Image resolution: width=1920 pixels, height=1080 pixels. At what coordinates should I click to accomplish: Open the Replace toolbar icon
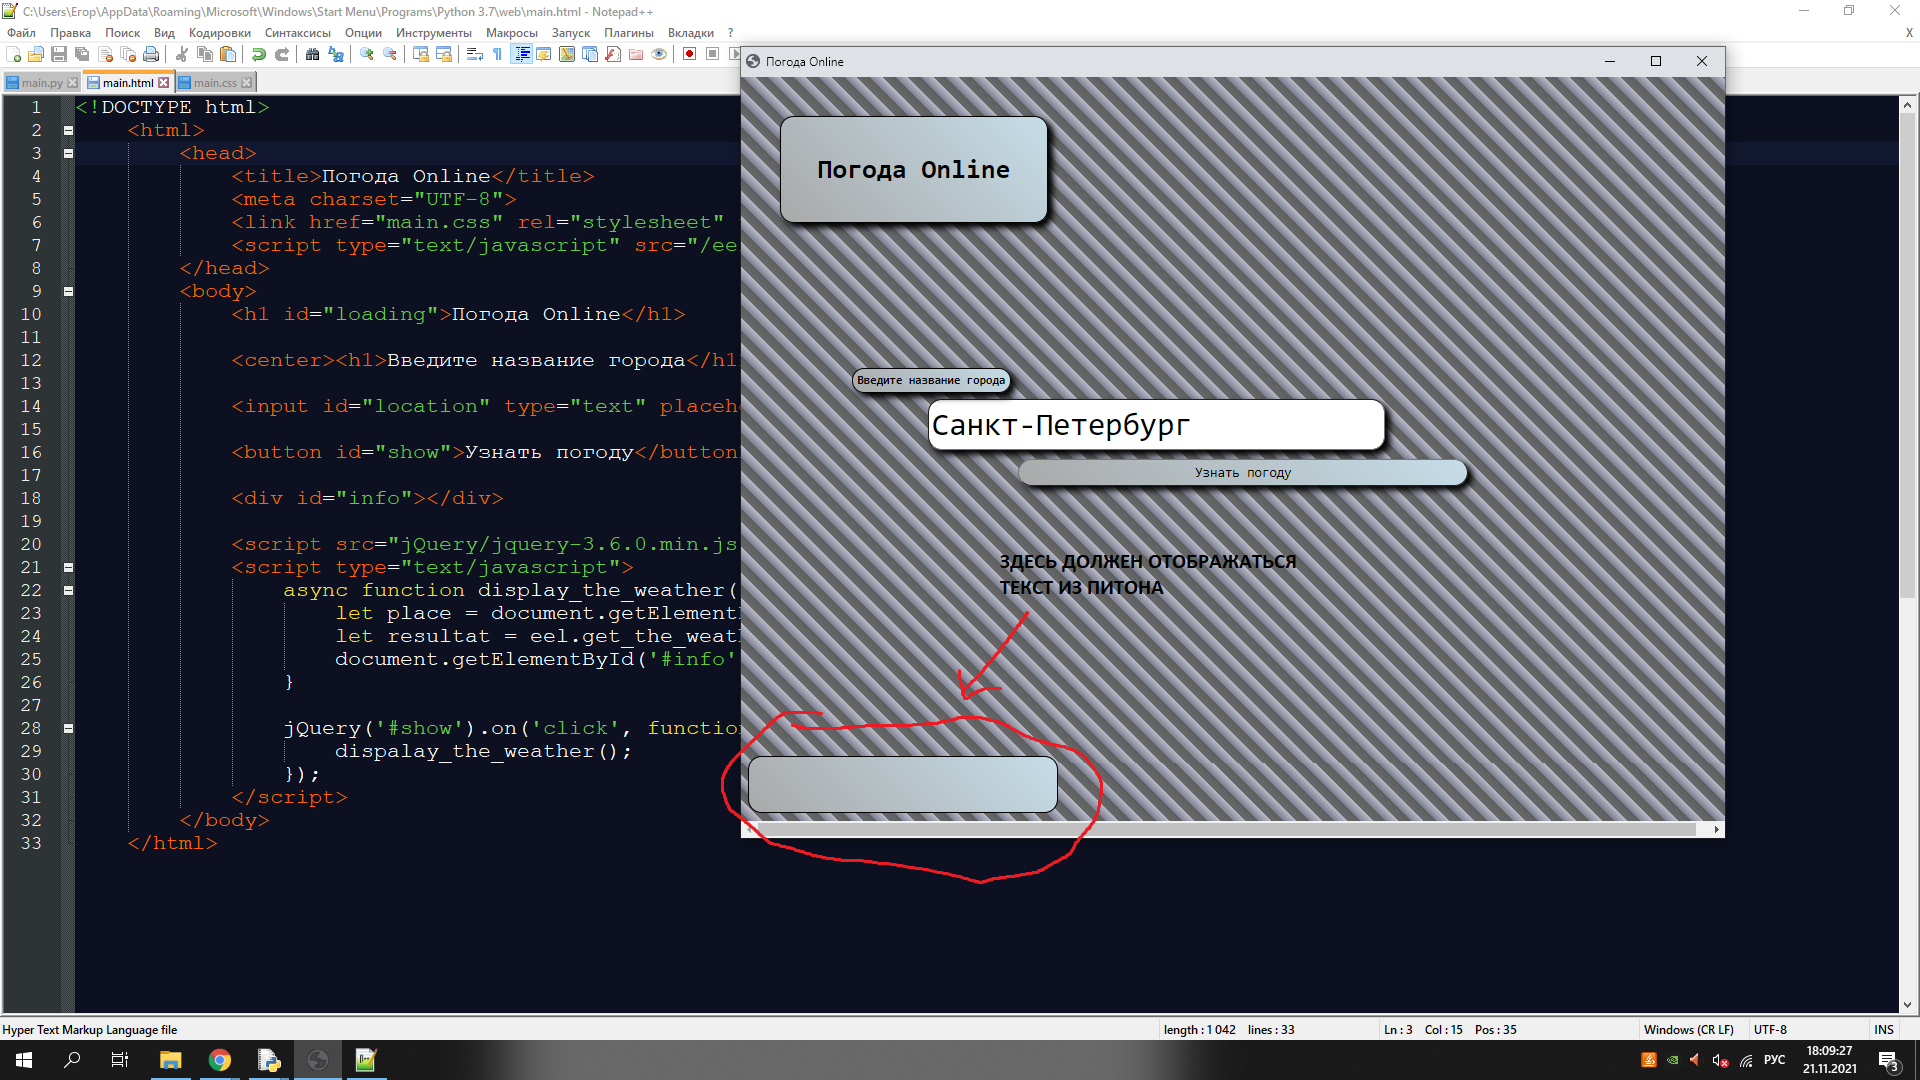pyautogui.click(x=336, y=54)
